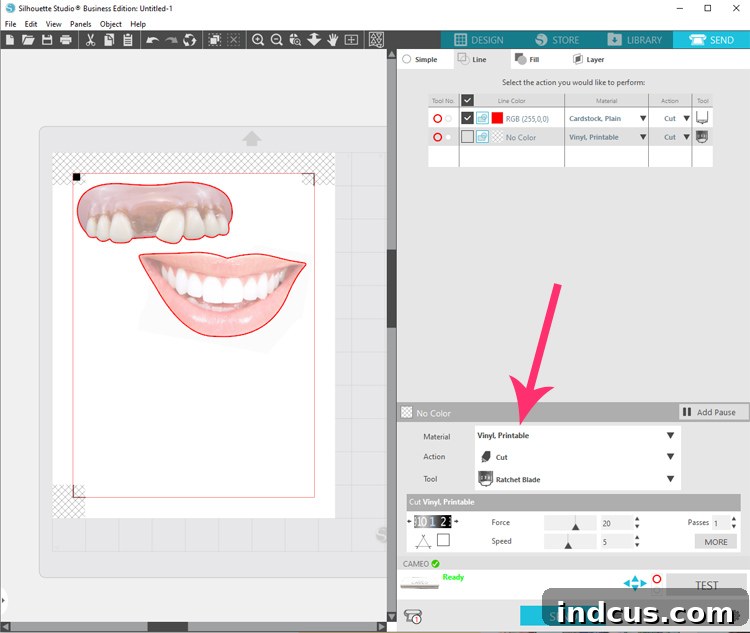Click the Add Pause button

[x=713, y=412]
